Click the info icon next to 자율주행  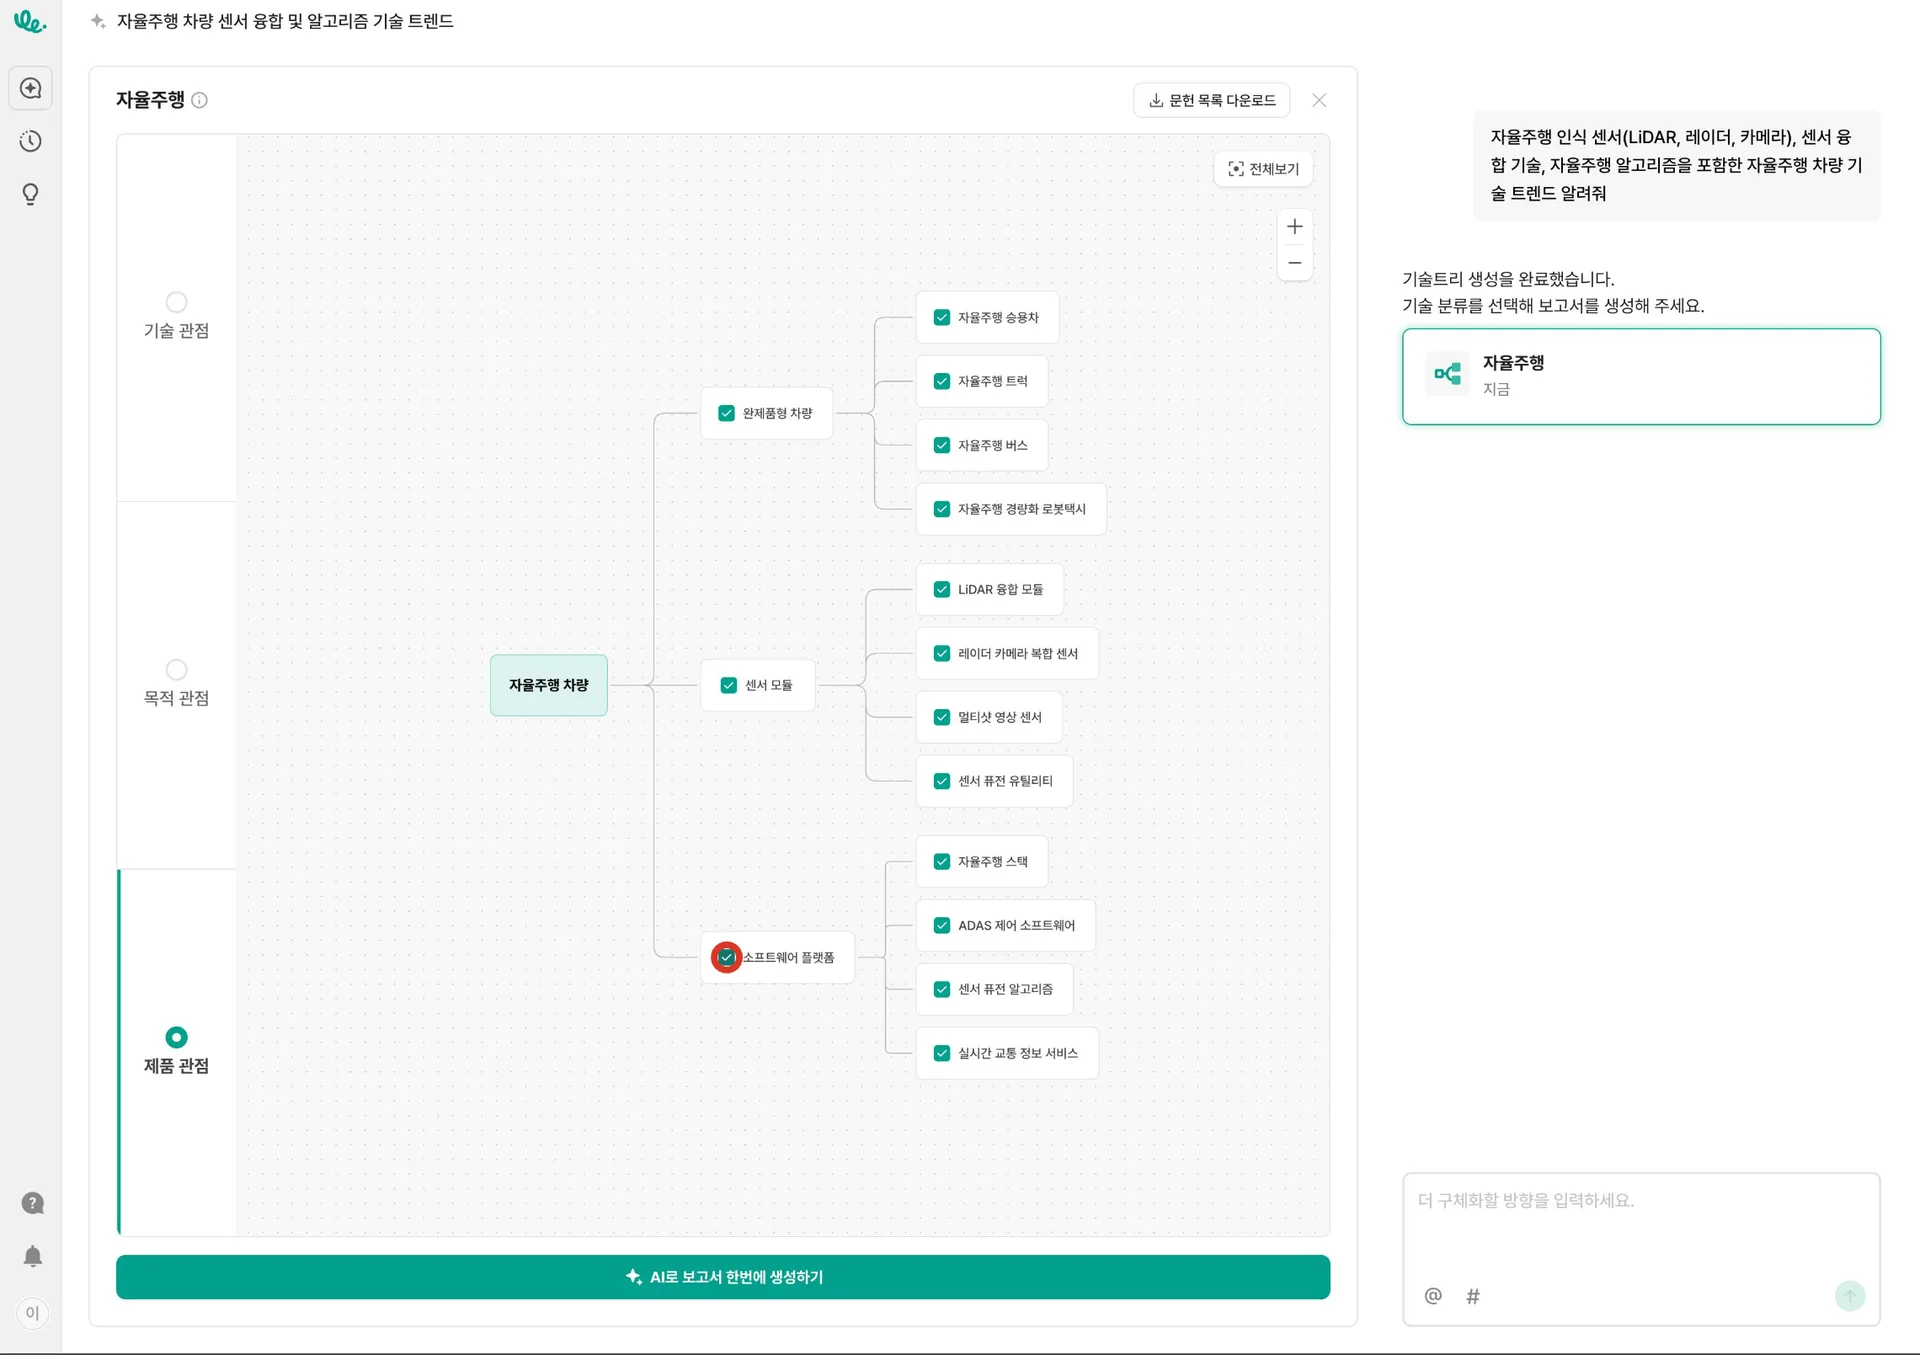pos(199,100)
